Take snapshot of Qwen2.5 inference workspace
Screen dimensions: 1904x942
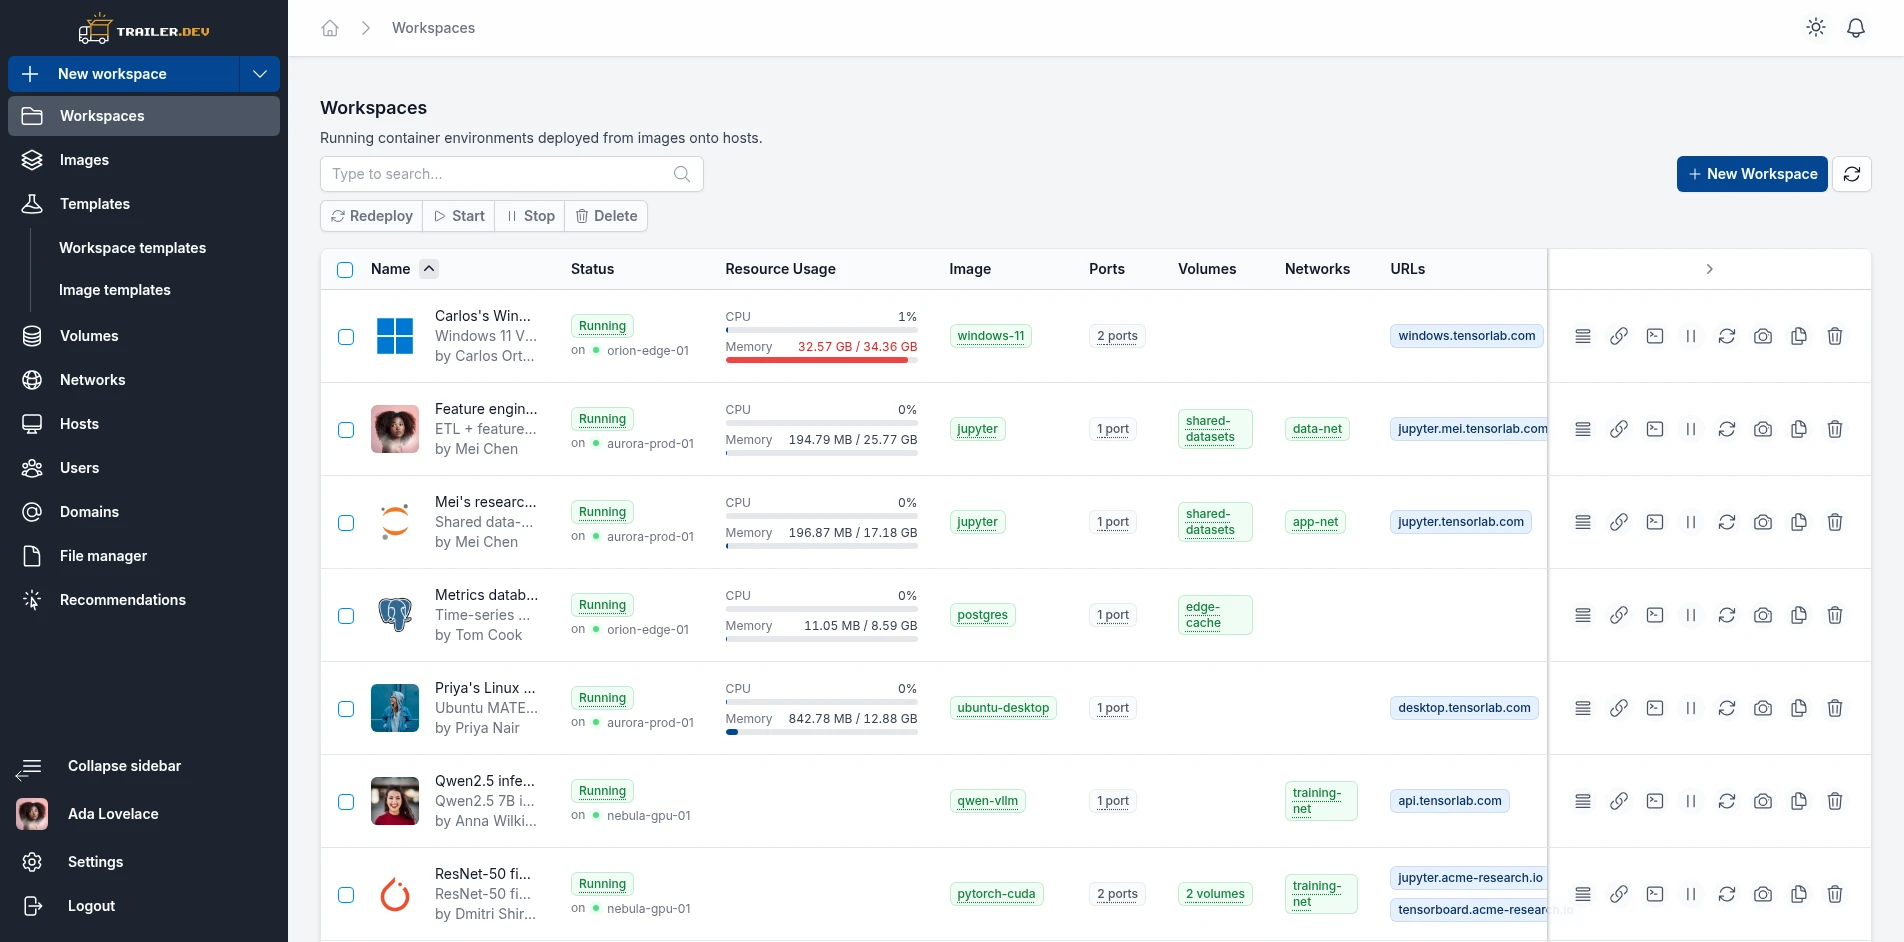pos(1763,801)
